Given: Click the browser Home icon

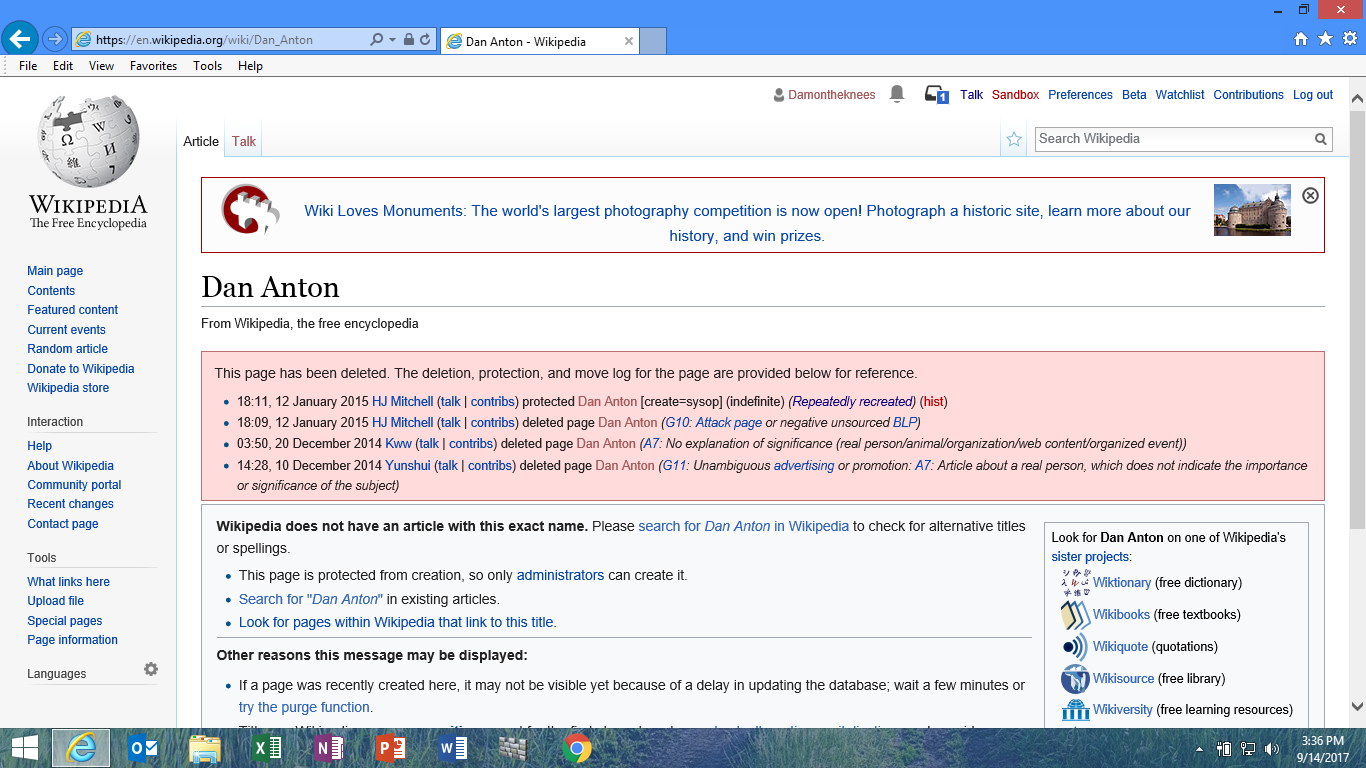Looking at the screenshot, I should pos(1301,39).
